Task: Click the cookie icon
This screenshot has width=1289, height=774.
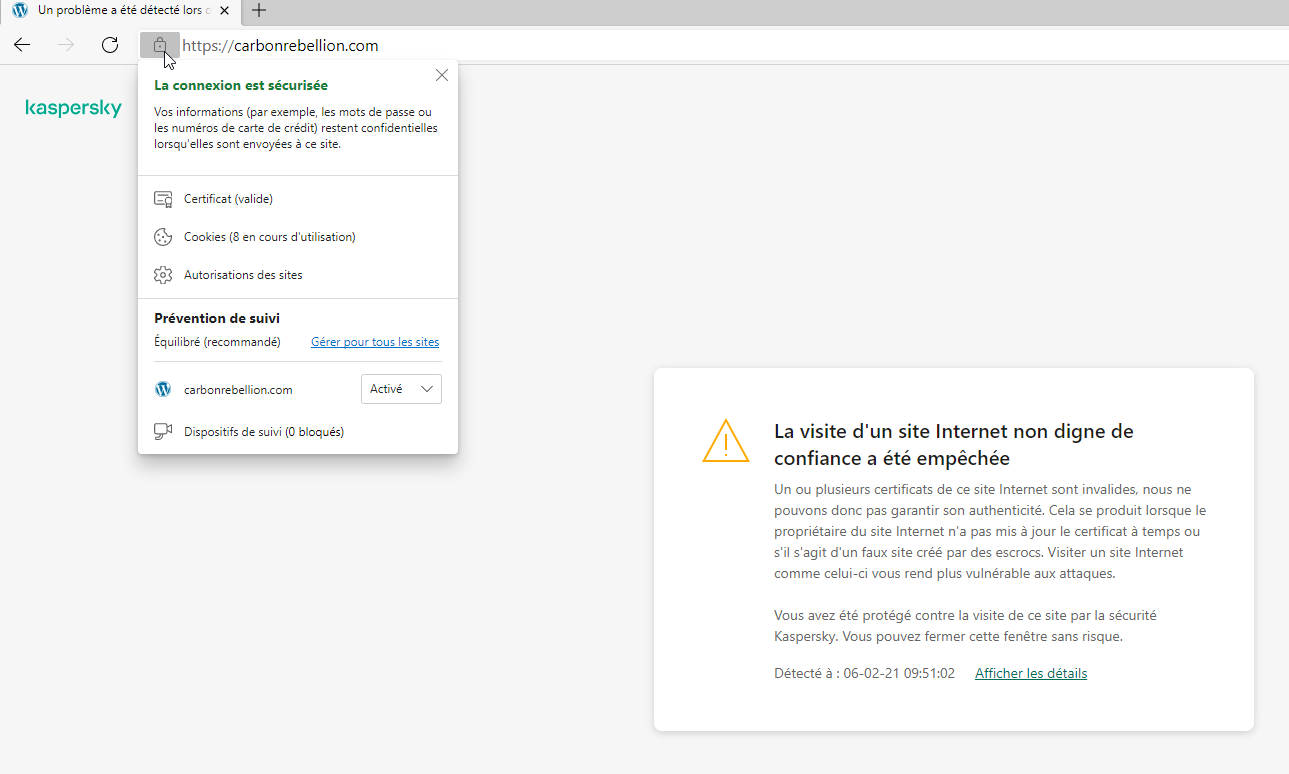Action: point(163,237)
